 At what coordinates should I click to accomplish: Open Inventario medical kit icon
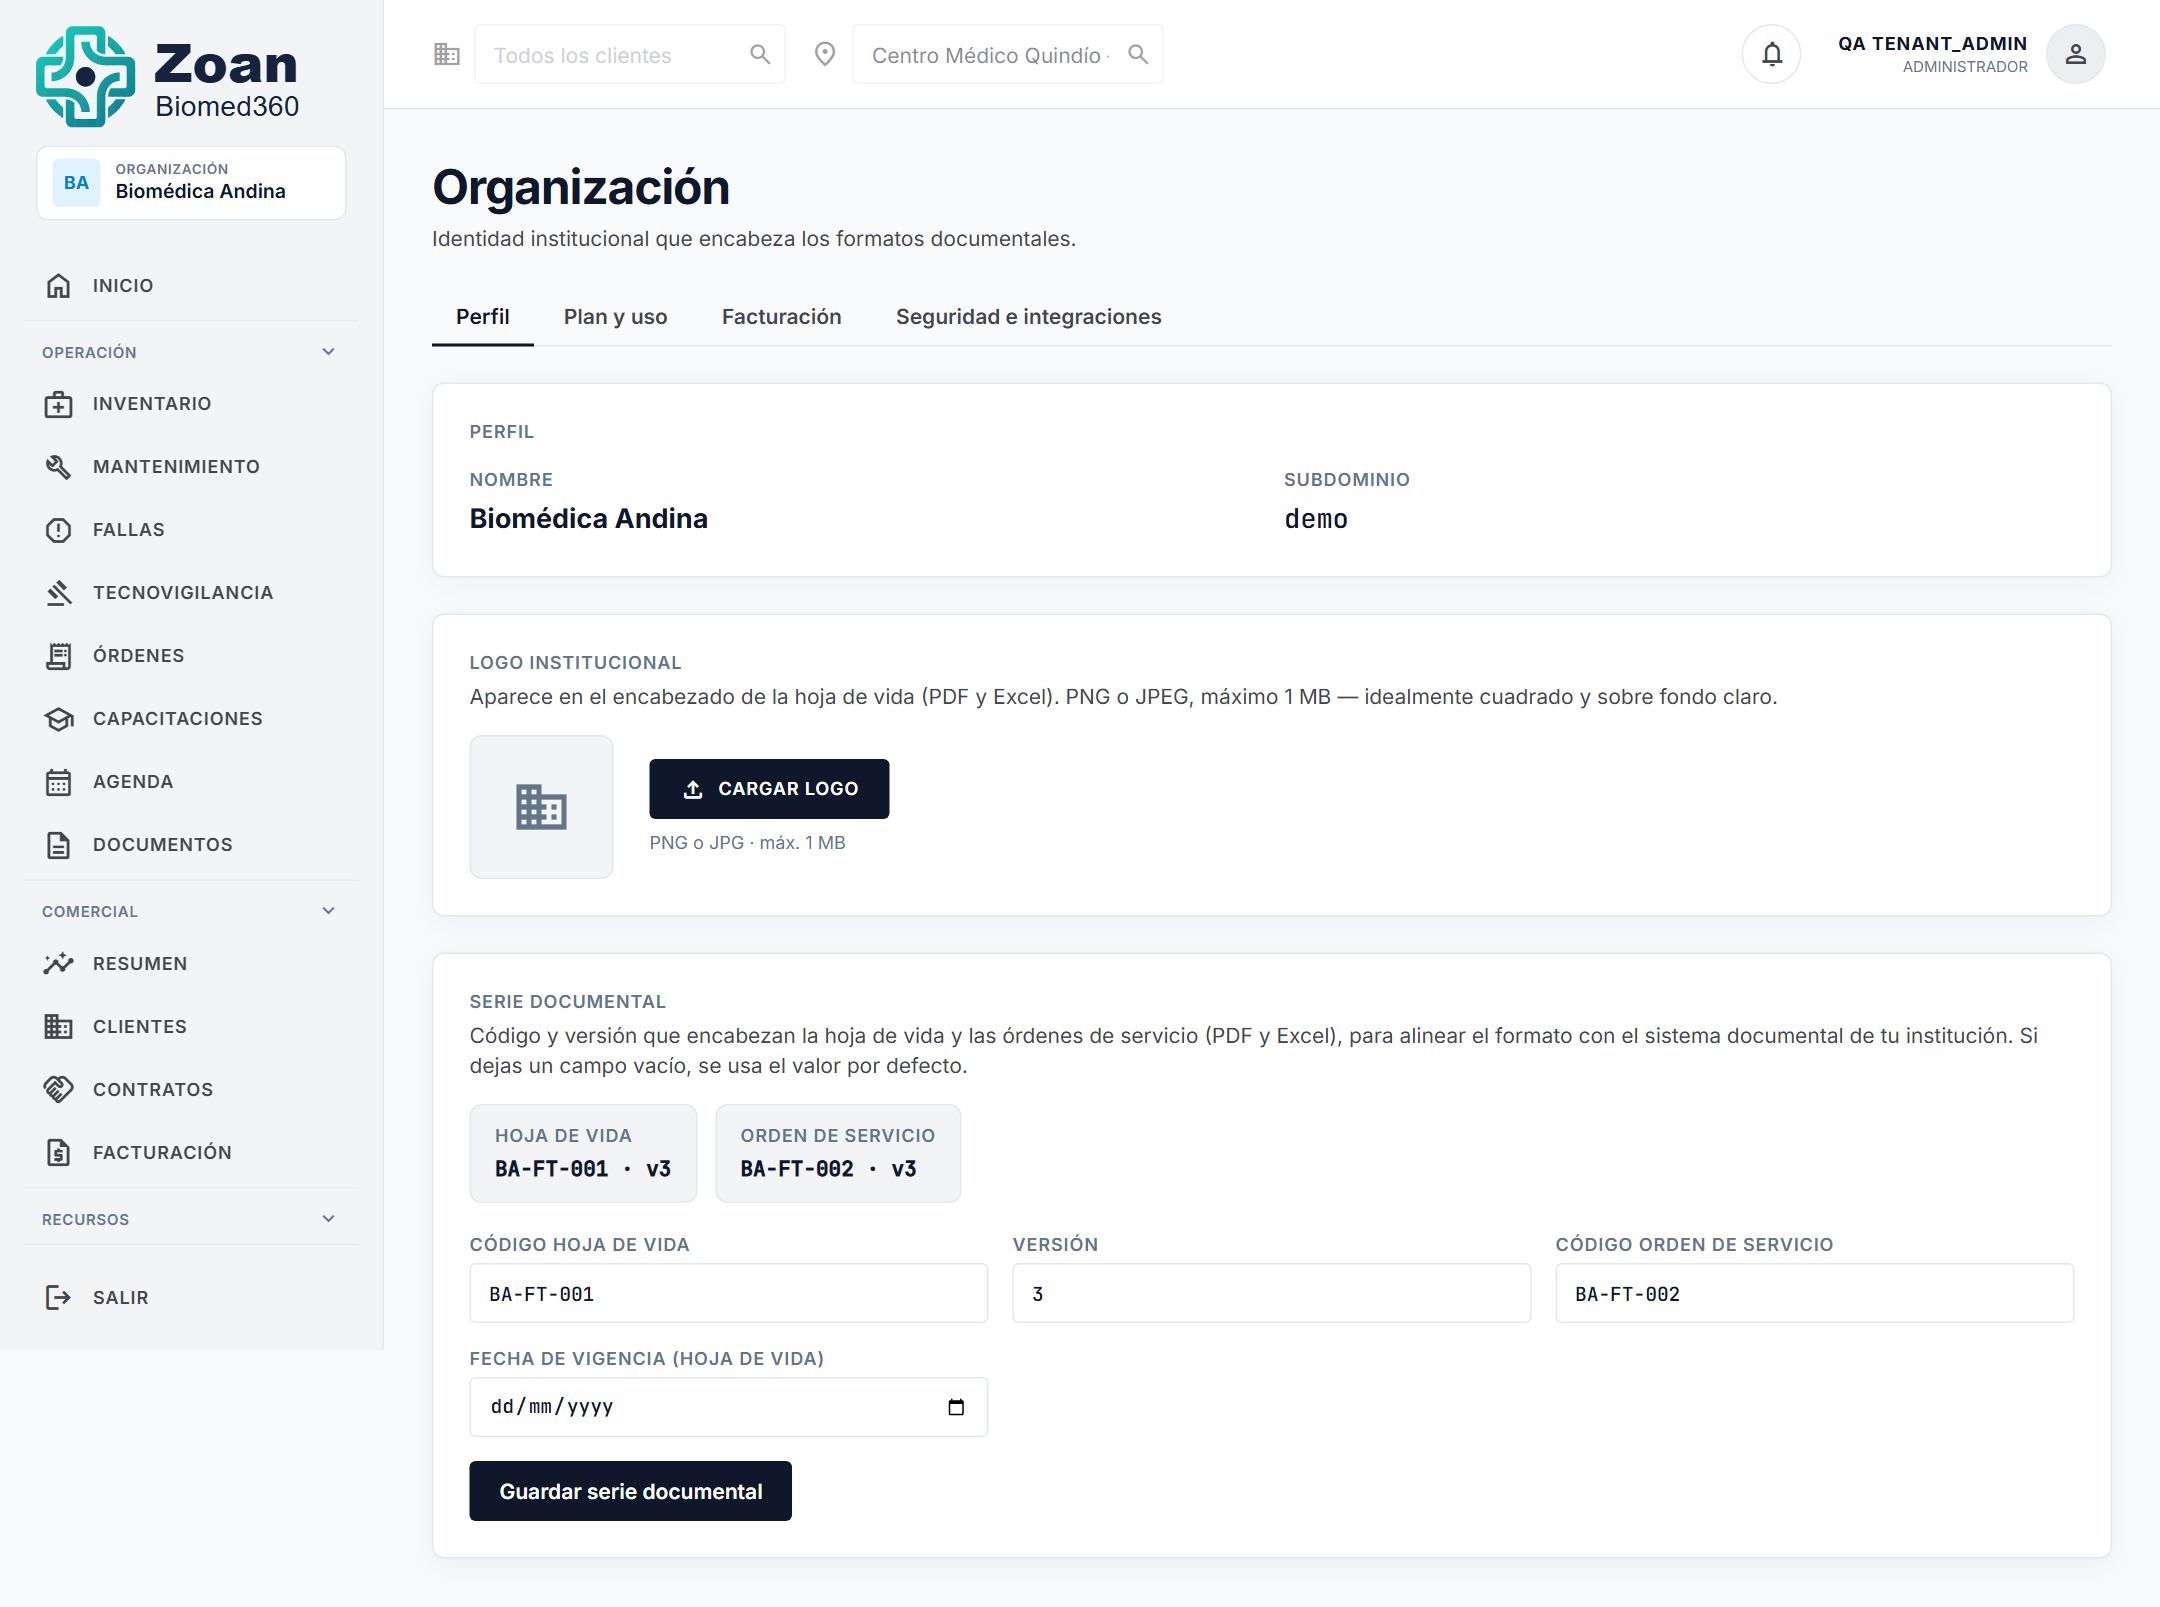click(59, 404)
